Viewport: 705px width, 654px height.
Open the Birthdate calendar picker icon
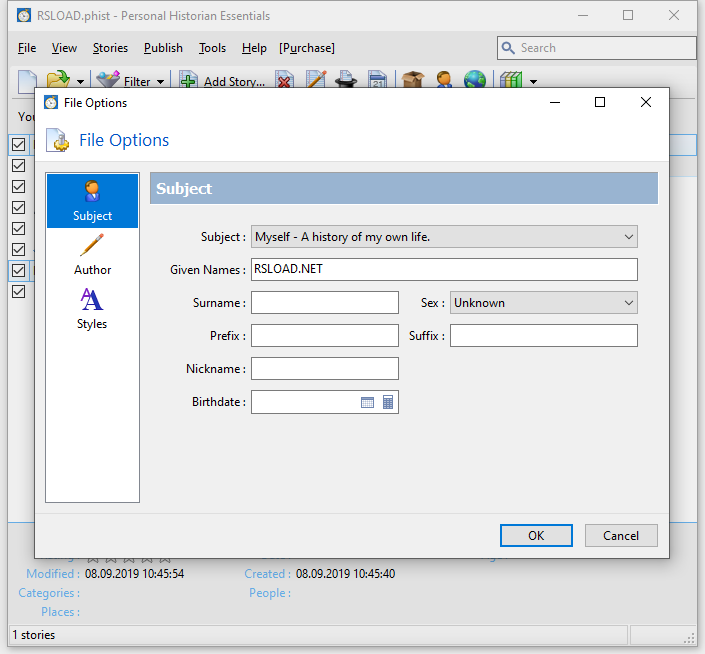tap(367, 402)
